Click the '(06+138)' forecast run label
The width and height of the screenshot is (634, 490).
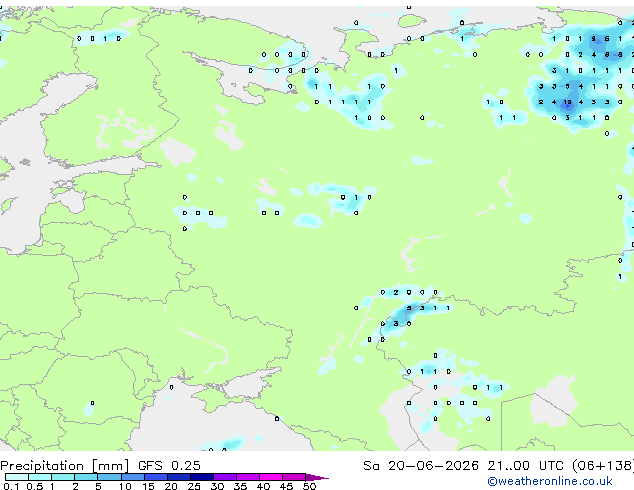coord(603,466)
